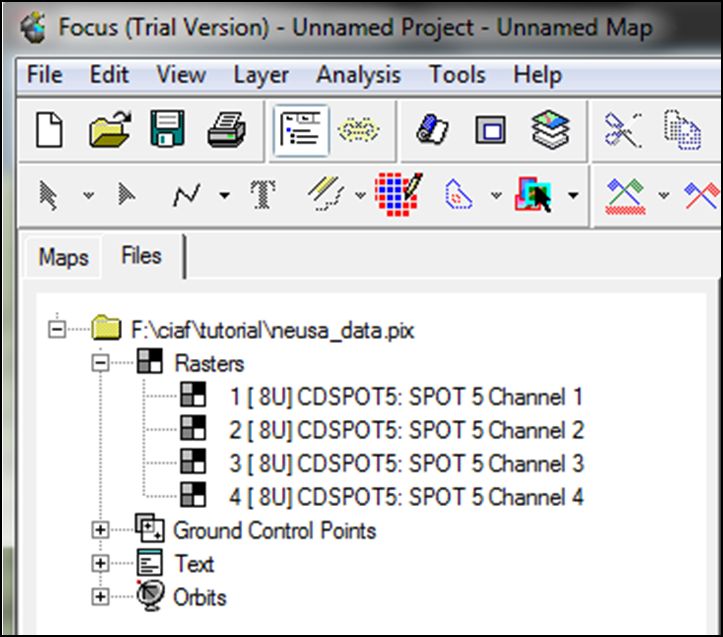
Task: Open dropdown arrow beside pointer selection tool
Action: coord(89,196)
